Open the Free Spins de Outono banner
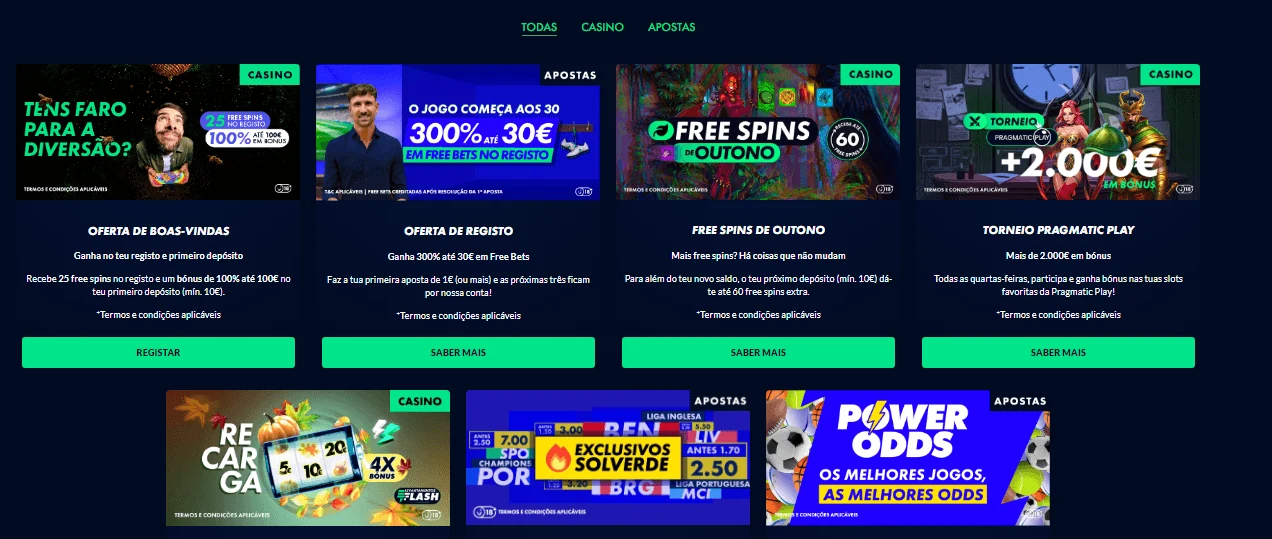The image size is (1272, 539). point(758,132)
